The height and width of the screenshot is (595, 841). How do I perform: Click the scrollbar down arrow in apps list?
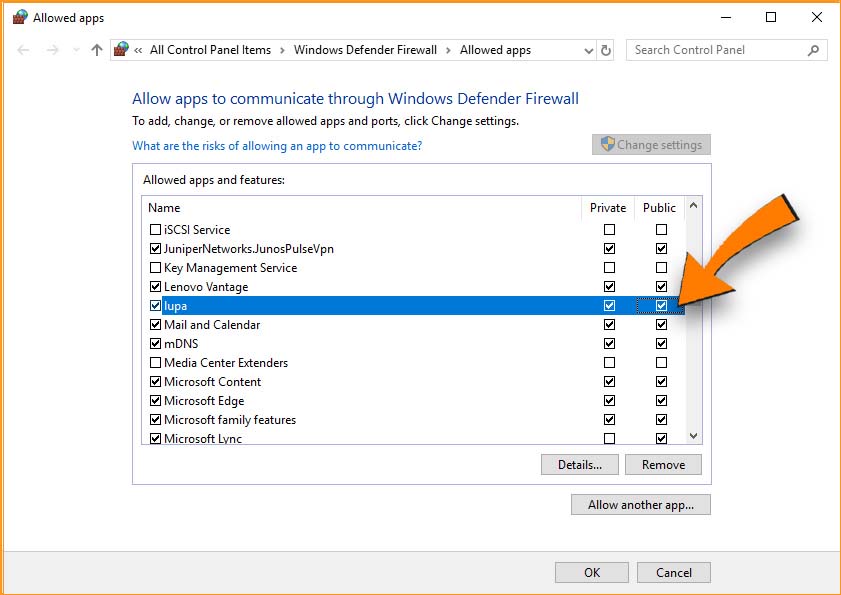click(694, 436)
